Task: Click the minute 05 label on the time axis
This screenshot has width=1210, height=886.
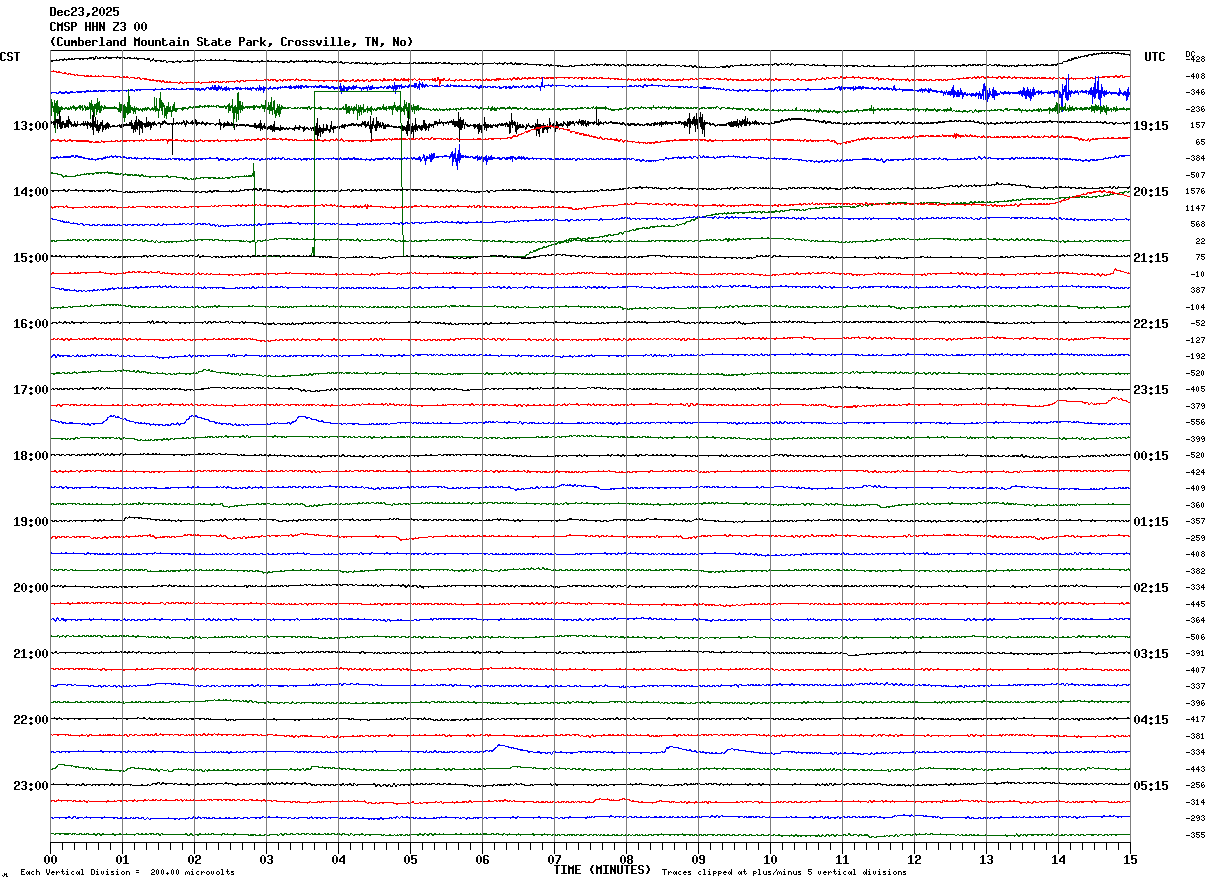Action: (410, 859)
